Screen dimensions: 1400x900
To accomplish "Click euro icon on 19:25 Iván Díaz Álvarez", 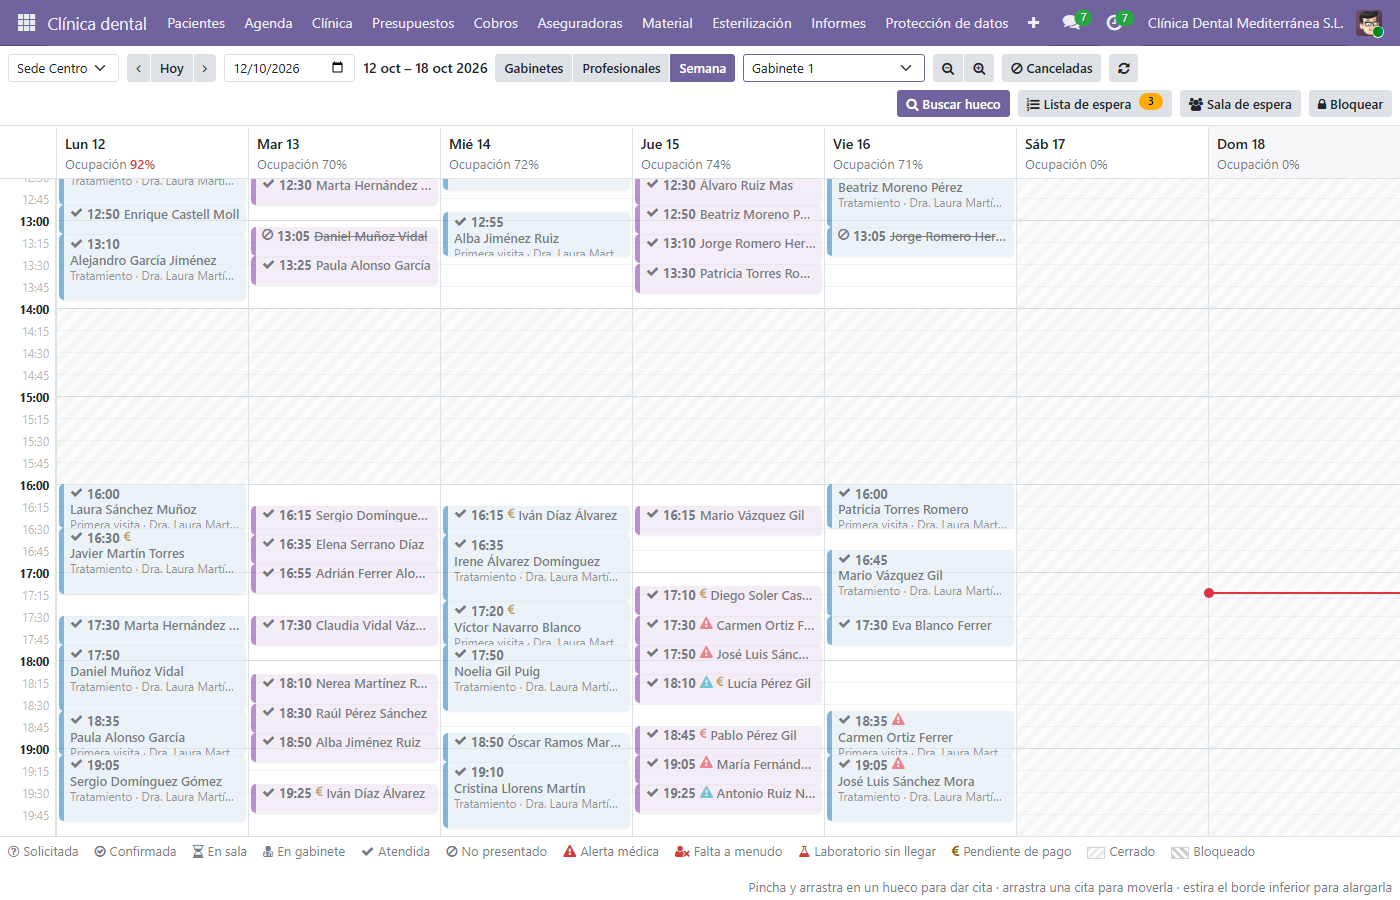I will pyautogui.click(x=319, y=792).
